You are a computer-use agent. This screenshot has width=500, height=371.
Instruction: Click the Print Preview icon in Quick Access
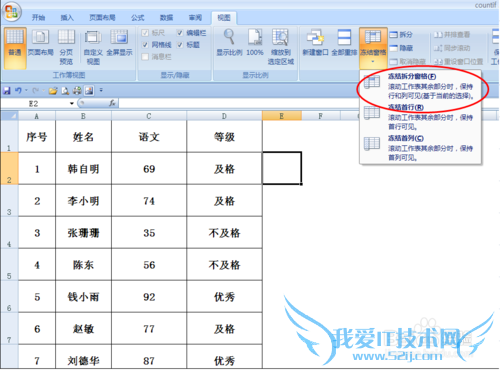click(66, 90)
